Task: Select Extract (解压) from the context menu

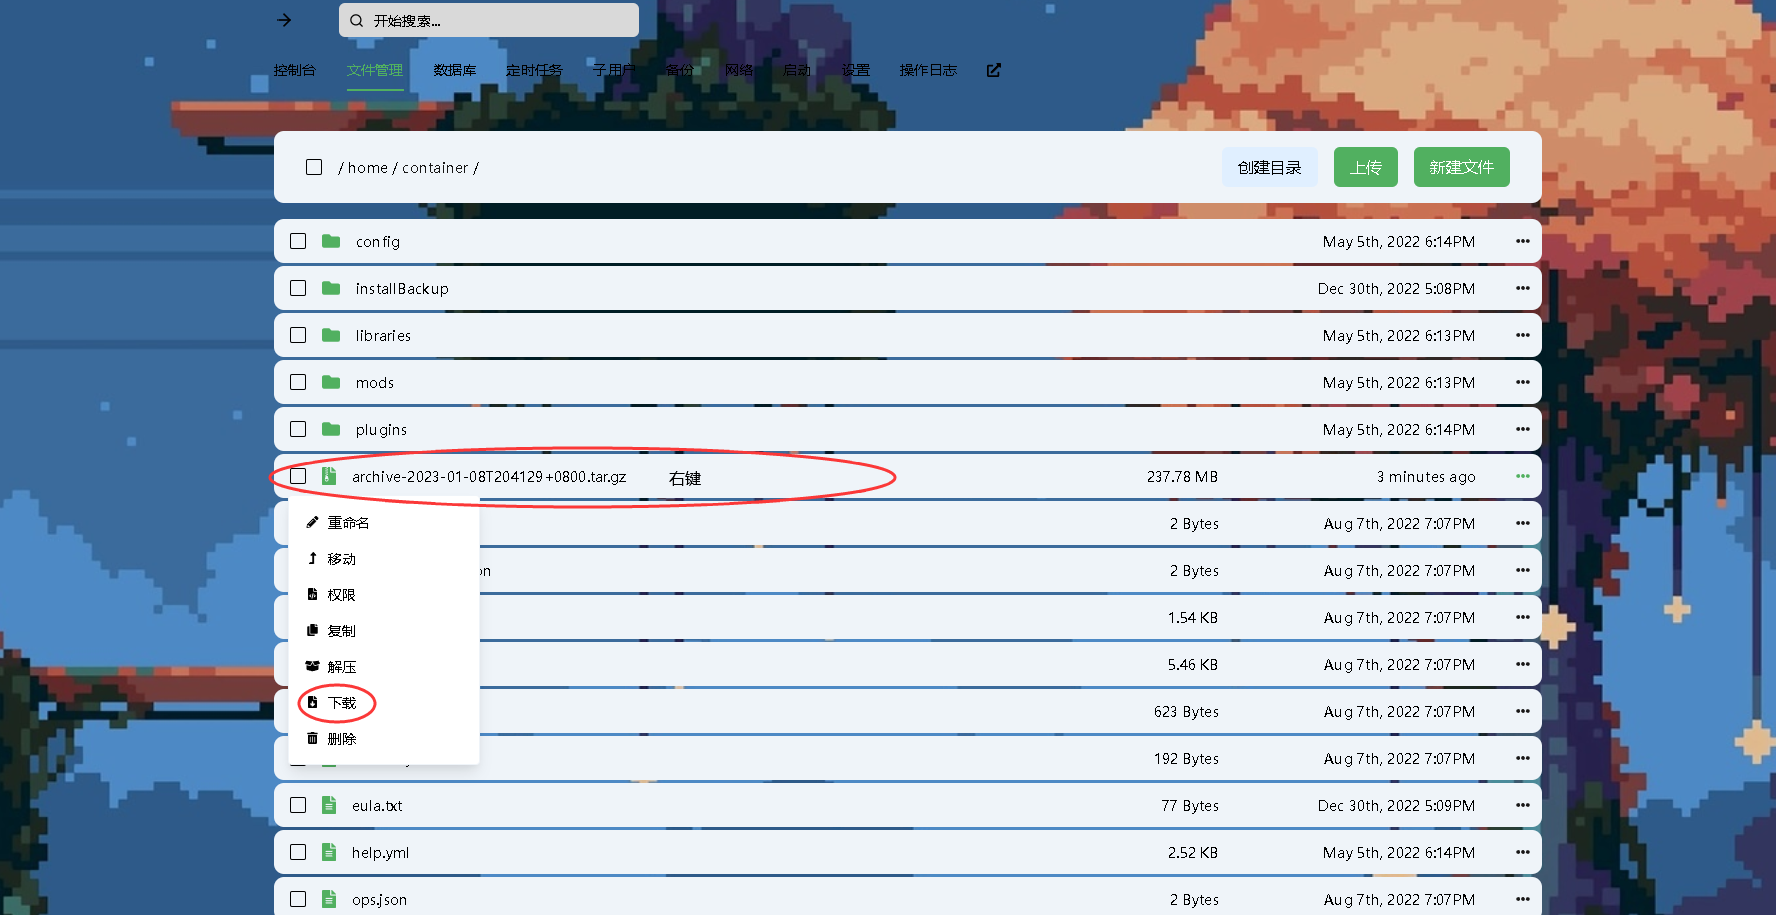Action: tap(341, 667)
